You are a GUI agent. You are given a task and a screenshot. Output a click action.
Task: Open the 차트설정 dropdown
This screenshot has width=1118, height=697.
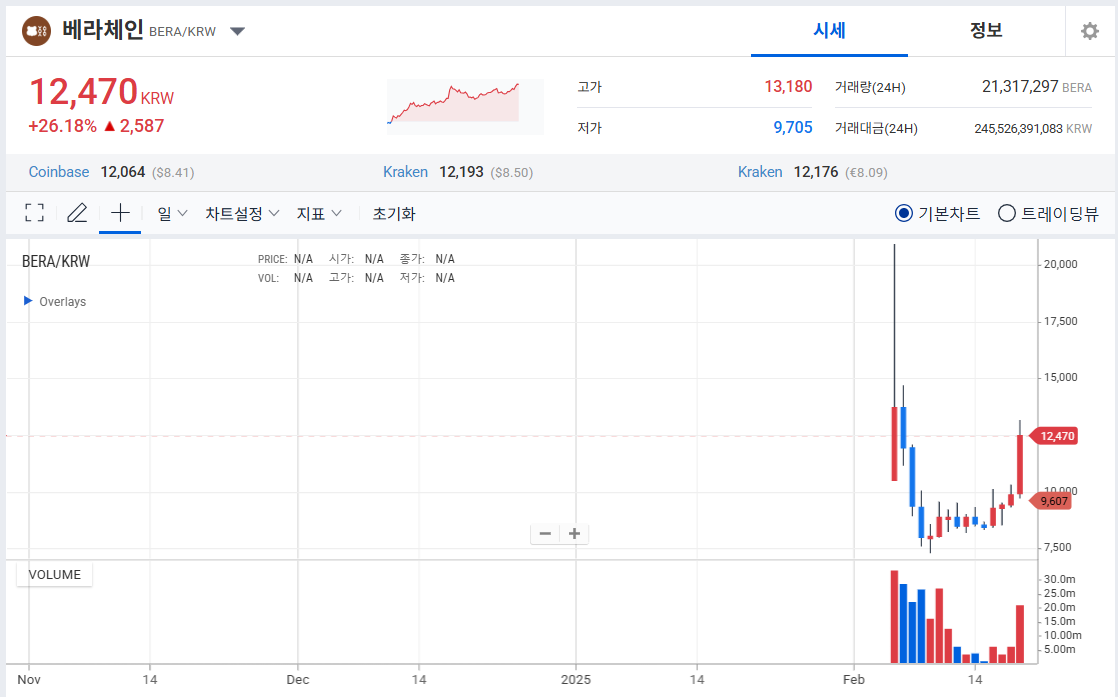pos(242,213)
